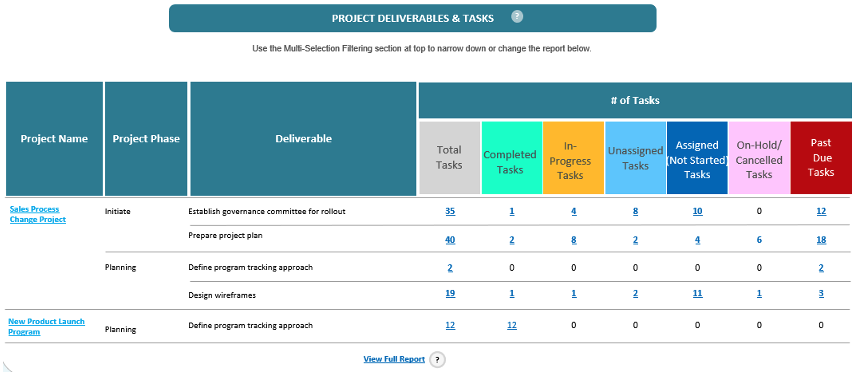Select the 'Initiate' project phase text

[118, 212]
